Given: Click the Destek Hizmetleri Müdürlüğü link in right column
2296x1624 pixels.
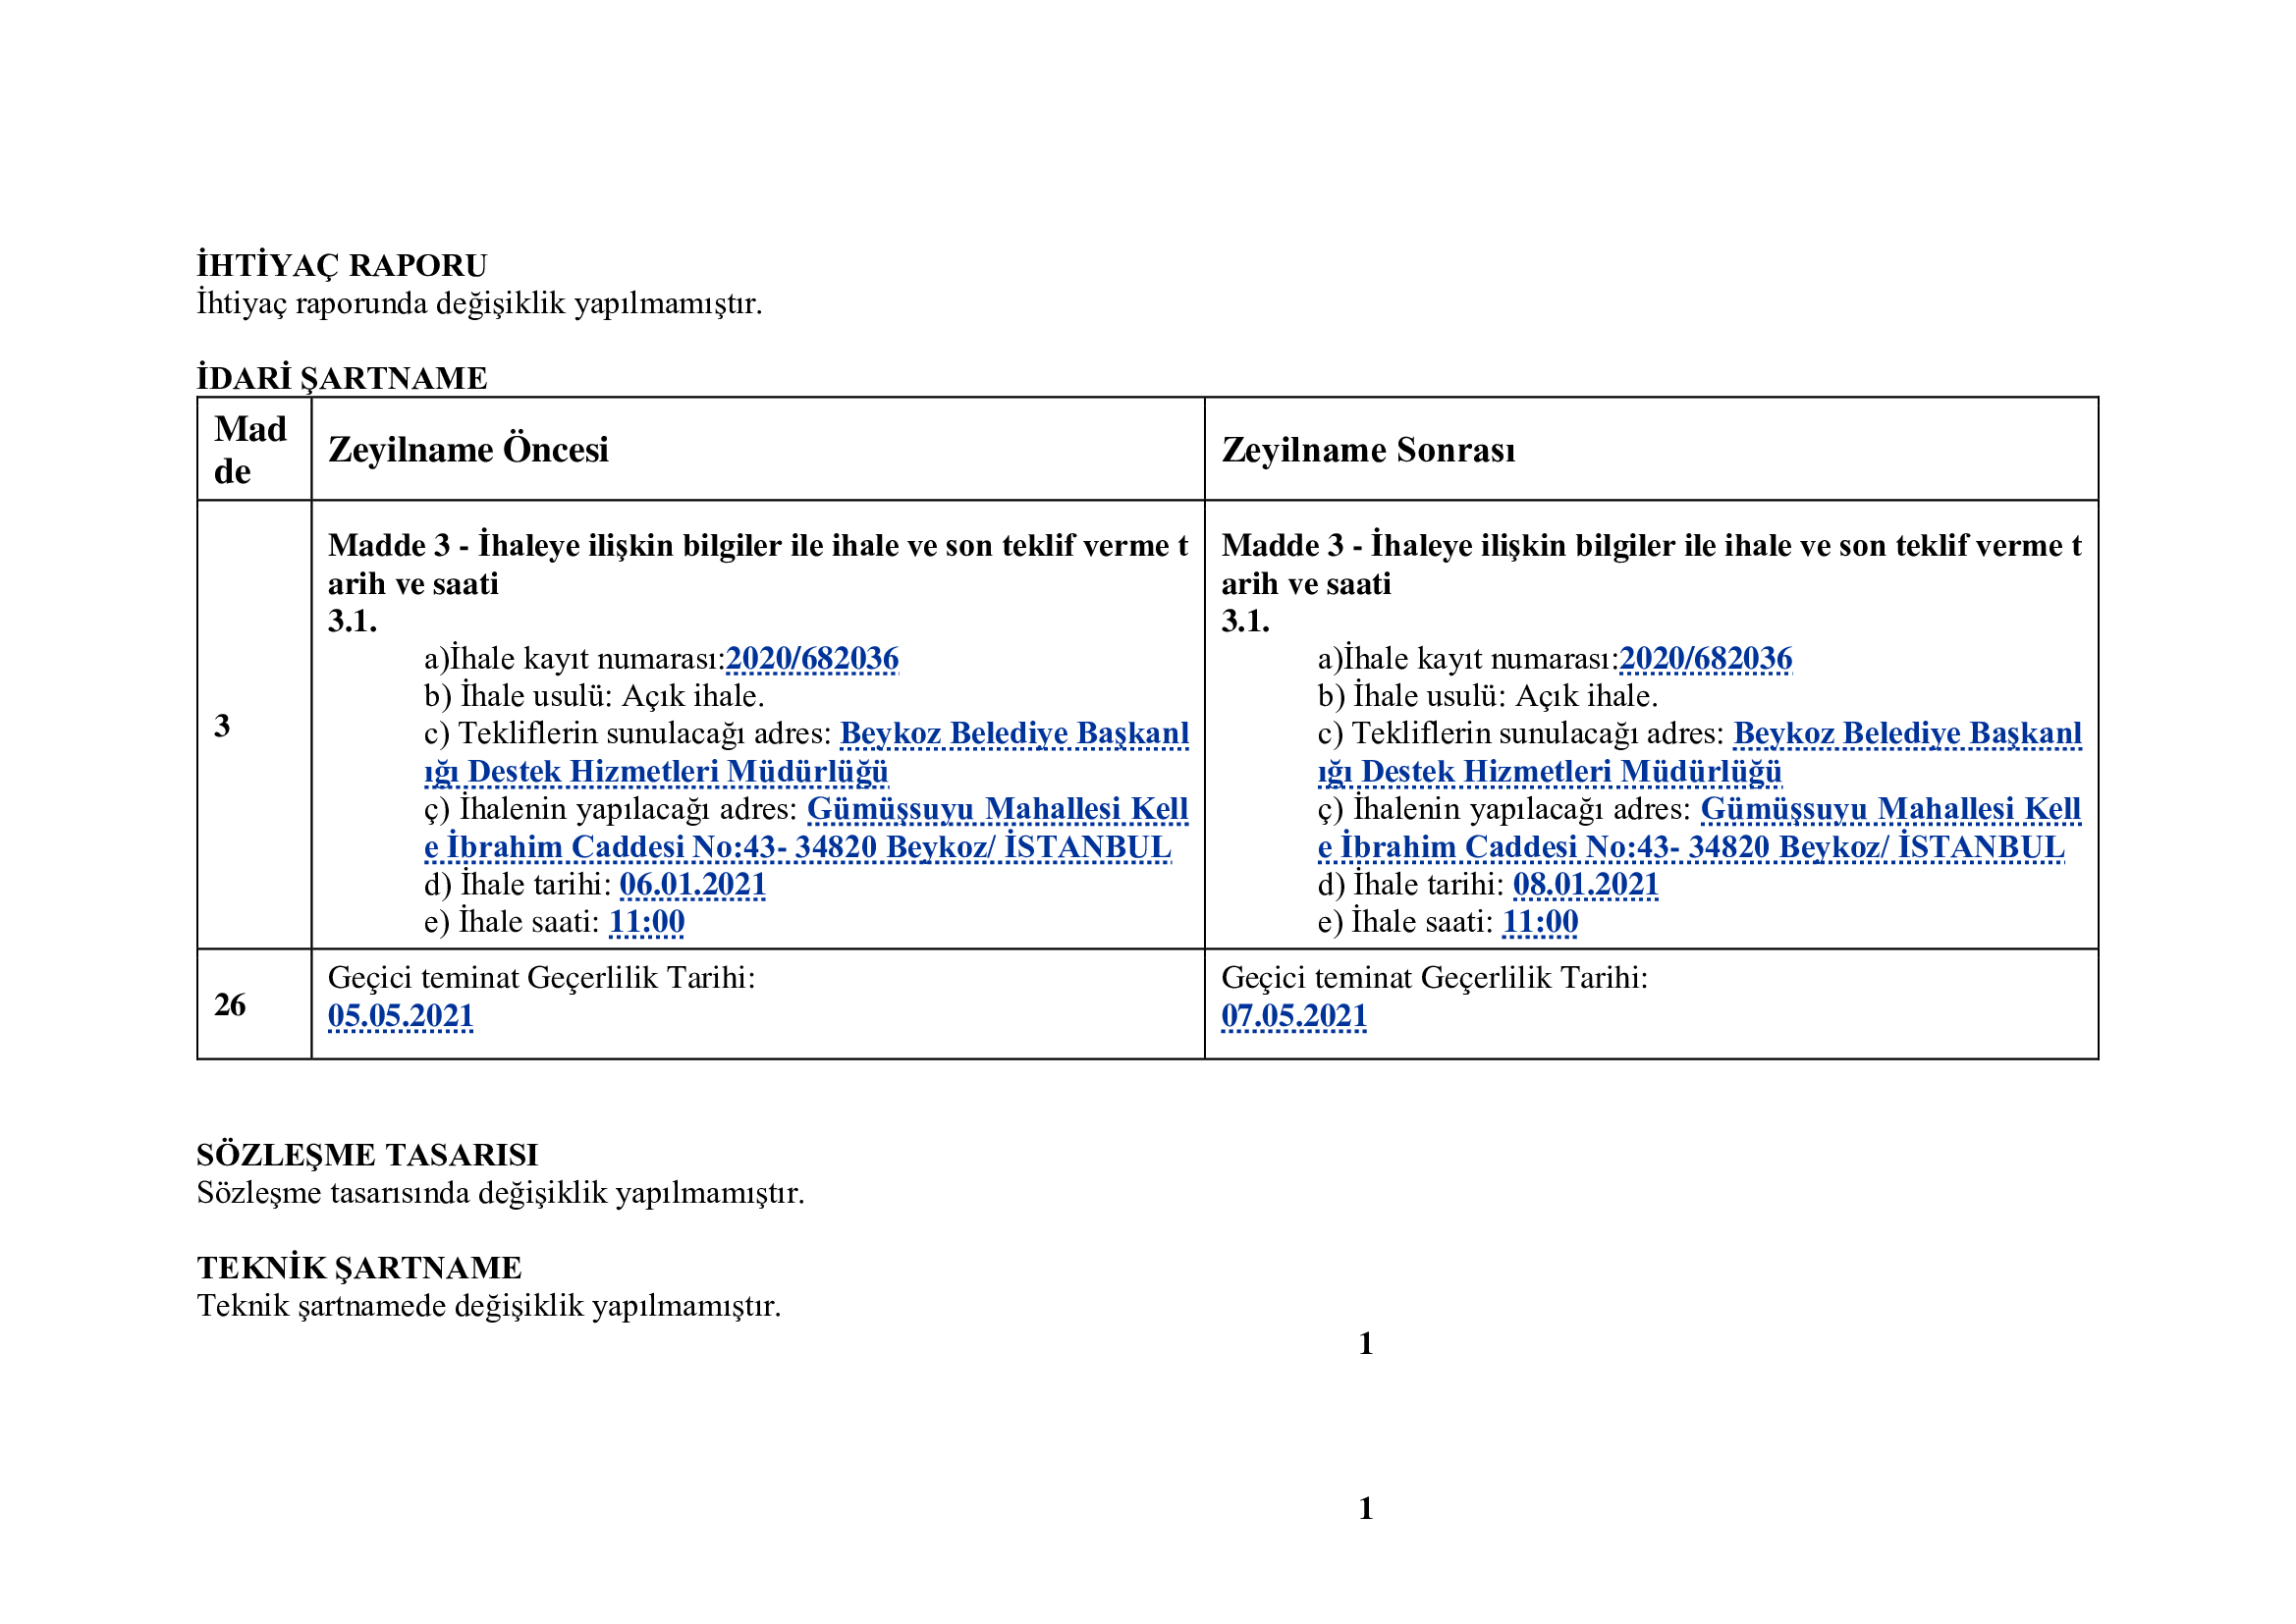Looking at the screenshot, I should pyautogui.click(x=1570, y=771).
